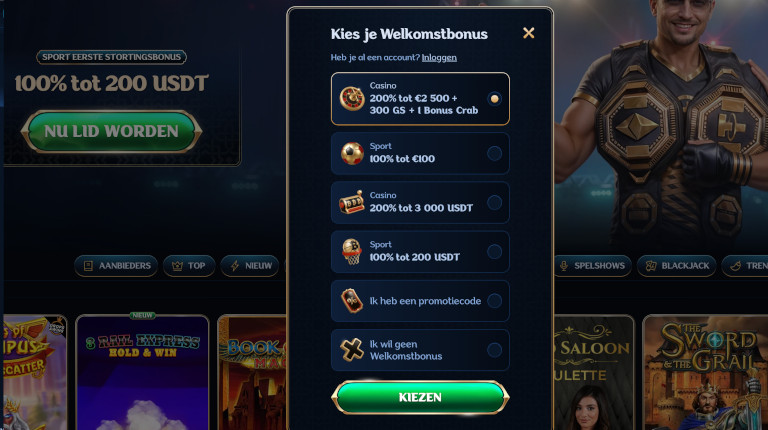Image resolution: width=768 pixels, height=430 pixels.
Task: Follow the Inloggen link
Action: pos(439,57)
